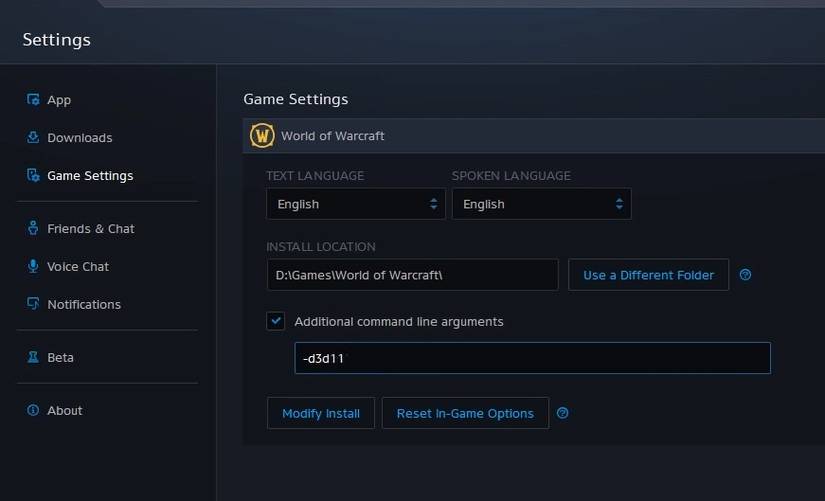Image resolution: width=825 pixels, height=501 pixels.
Task: Click the command line arguments field with -d3d11
Action: [532, 358]
